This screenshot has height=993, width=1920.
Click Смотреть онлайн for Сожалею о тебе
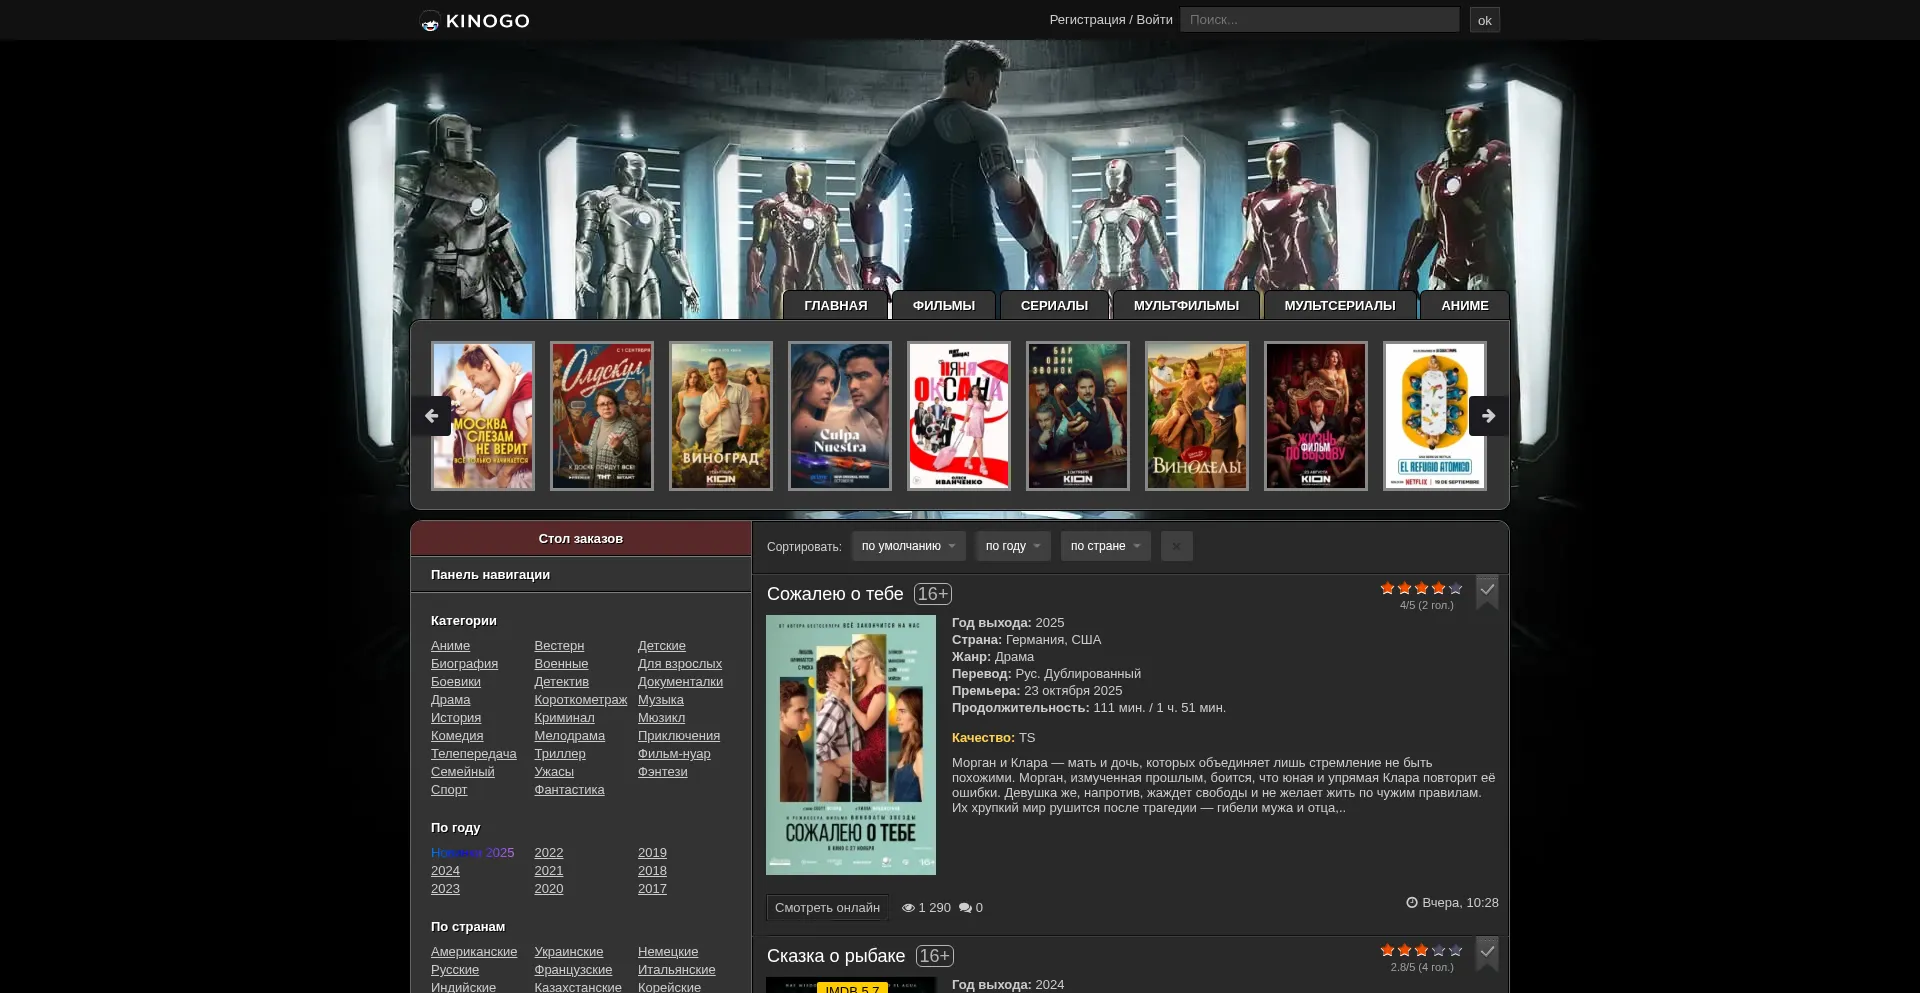click(x=827, y=908)
